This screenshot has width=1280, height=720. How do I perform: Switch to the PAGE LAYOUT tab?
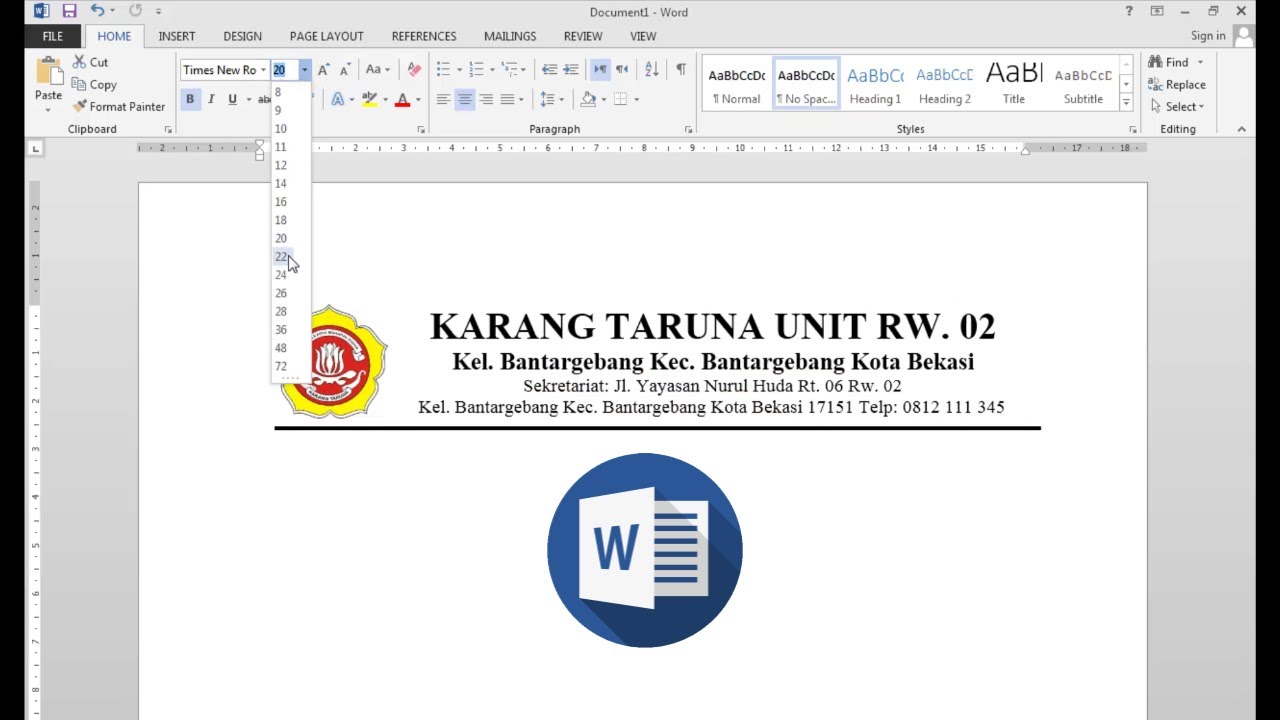pyautogui.click(x=327, y=36)
